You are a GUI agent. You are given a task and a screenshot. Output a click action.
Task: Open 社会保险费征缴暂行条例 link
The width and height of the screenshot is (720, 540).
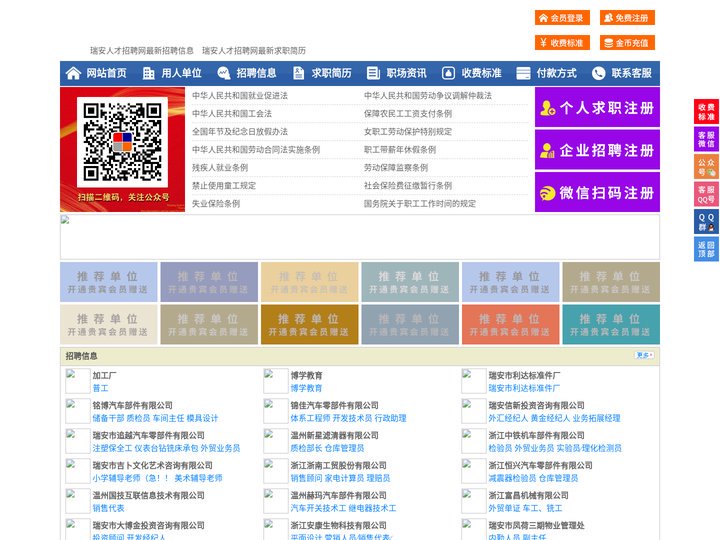tap(408, 186)
